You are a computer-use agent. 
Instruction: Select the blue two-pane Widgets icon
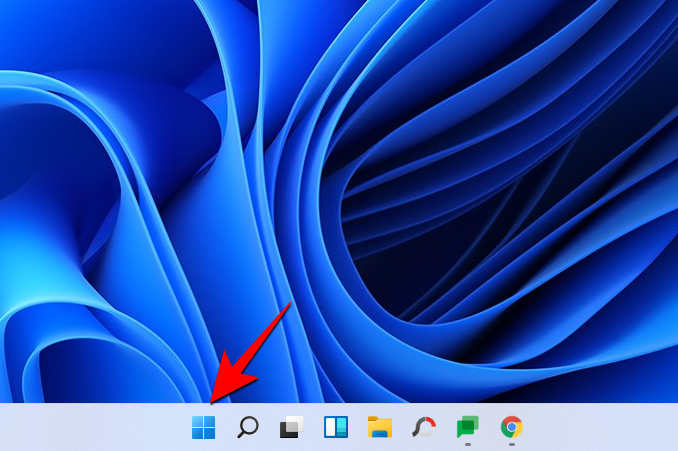[x=335, y=428]
